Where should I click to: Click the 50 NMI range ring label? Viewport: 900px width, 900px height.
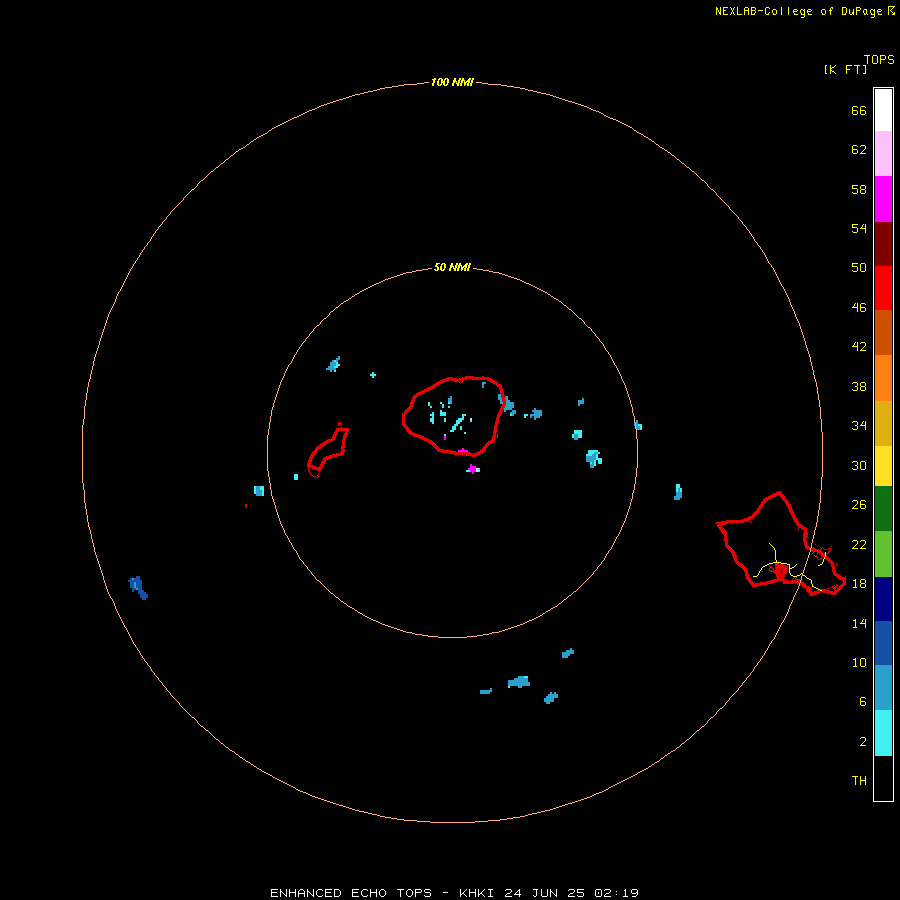click(x=452, y=267)
